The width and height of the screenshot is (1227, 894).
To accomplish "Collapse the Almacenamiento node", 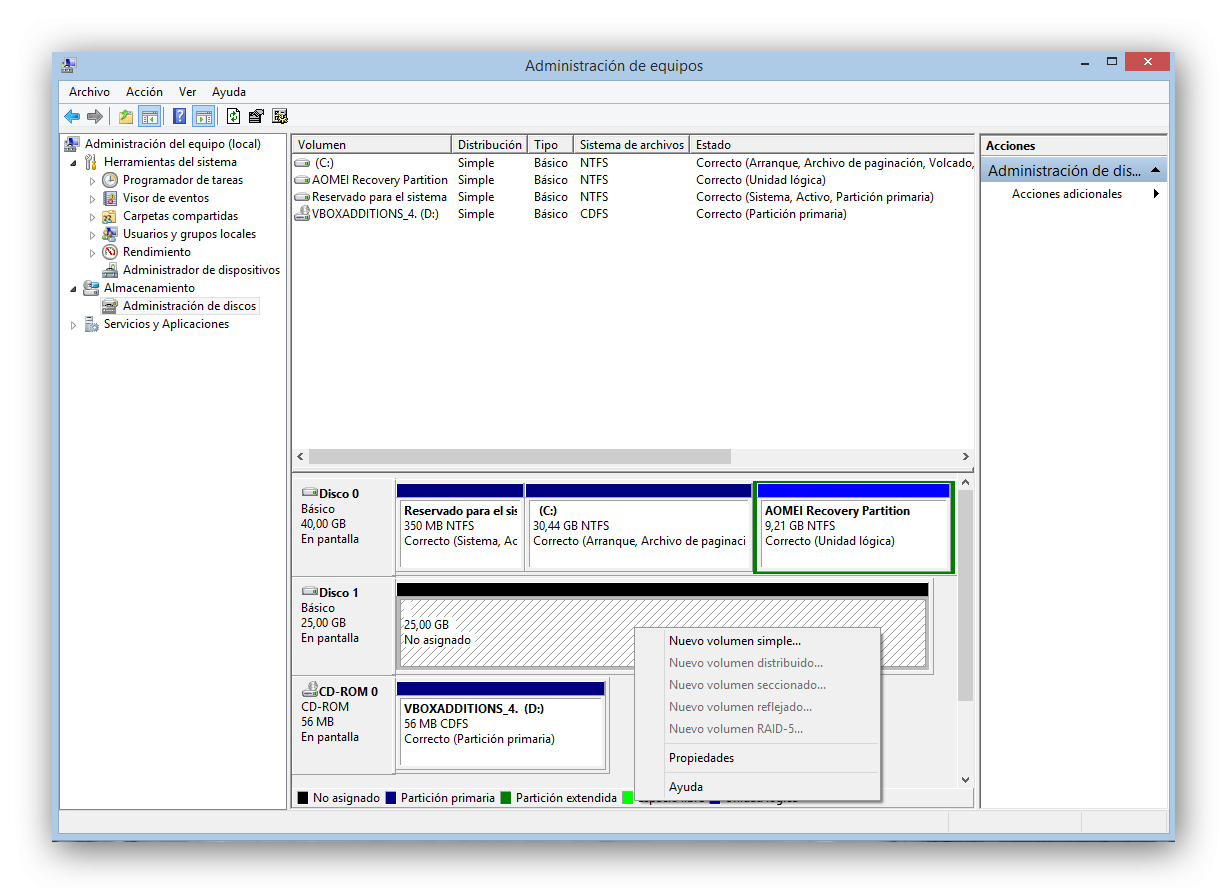I will click(x=74, y=288).
